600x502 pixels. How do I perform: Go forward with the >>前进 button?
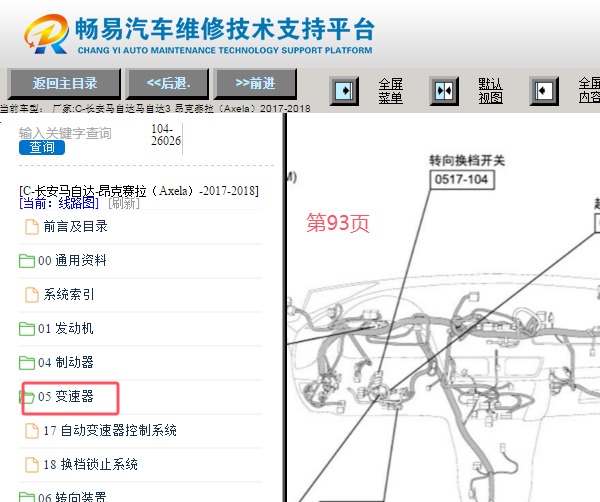click(255, 83)
